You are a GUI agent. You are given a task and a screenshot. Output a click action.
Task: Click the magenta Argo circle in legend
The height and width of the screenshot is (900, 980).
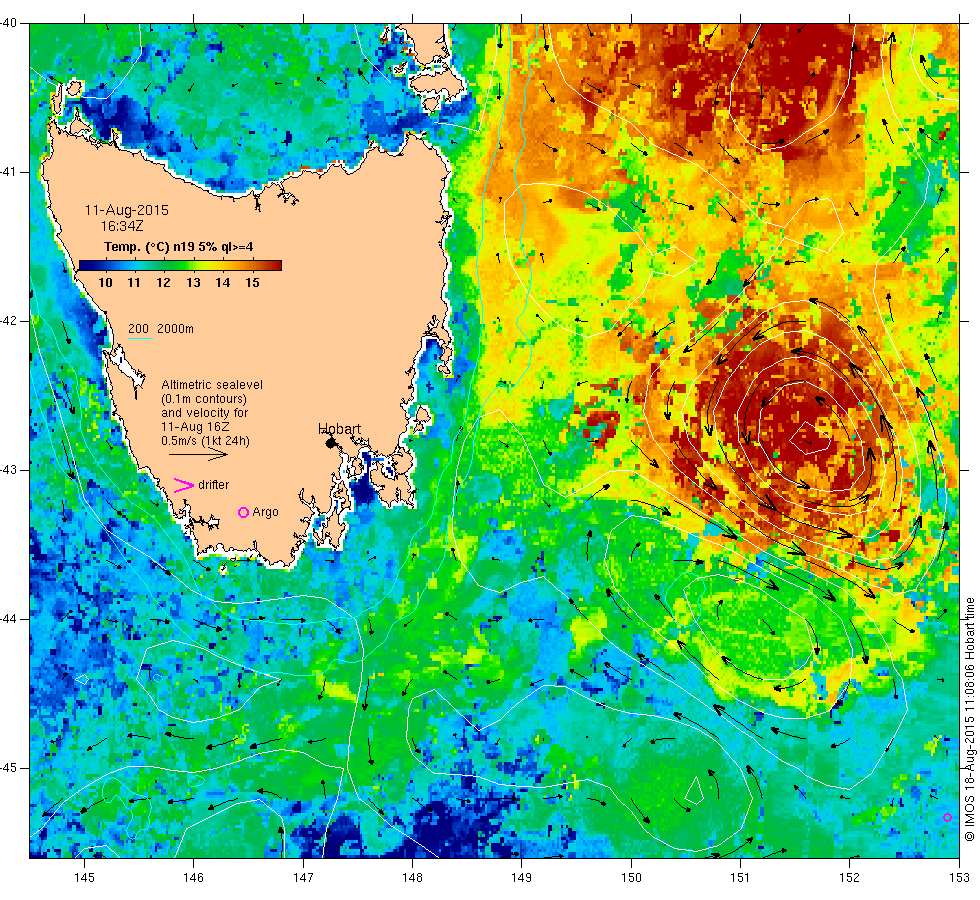click(x=243, y=512)
